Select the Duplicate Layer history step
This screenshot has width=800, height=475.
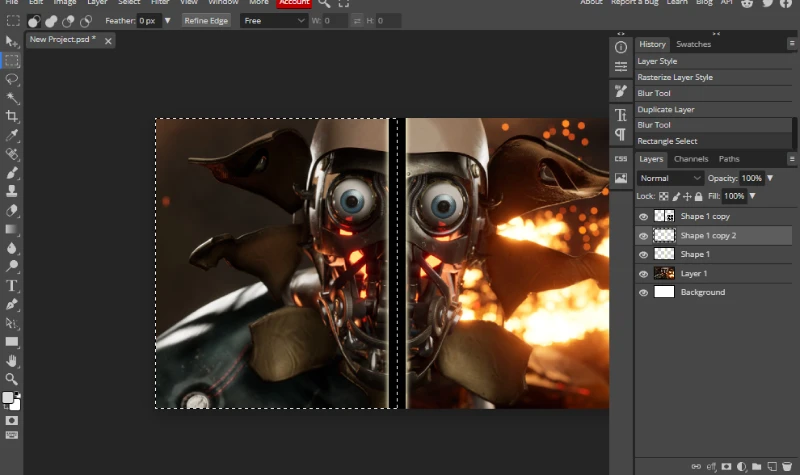tap(713, 110)
